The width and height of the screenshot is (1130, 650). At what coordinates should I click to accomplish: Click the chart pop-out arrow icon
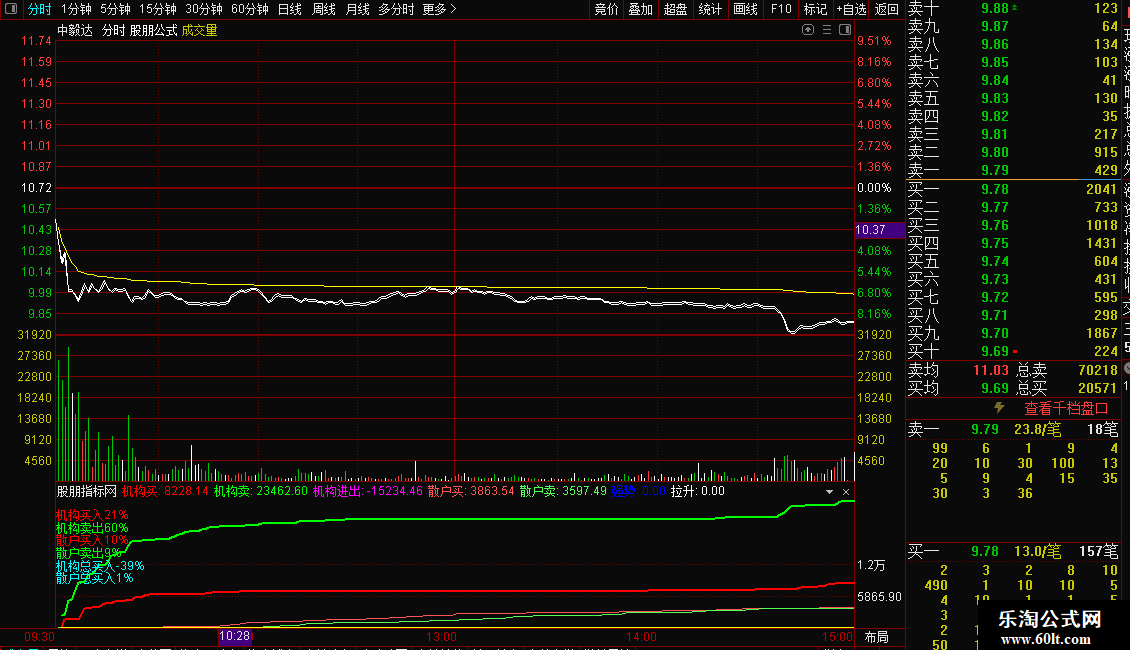pos(809,31)
